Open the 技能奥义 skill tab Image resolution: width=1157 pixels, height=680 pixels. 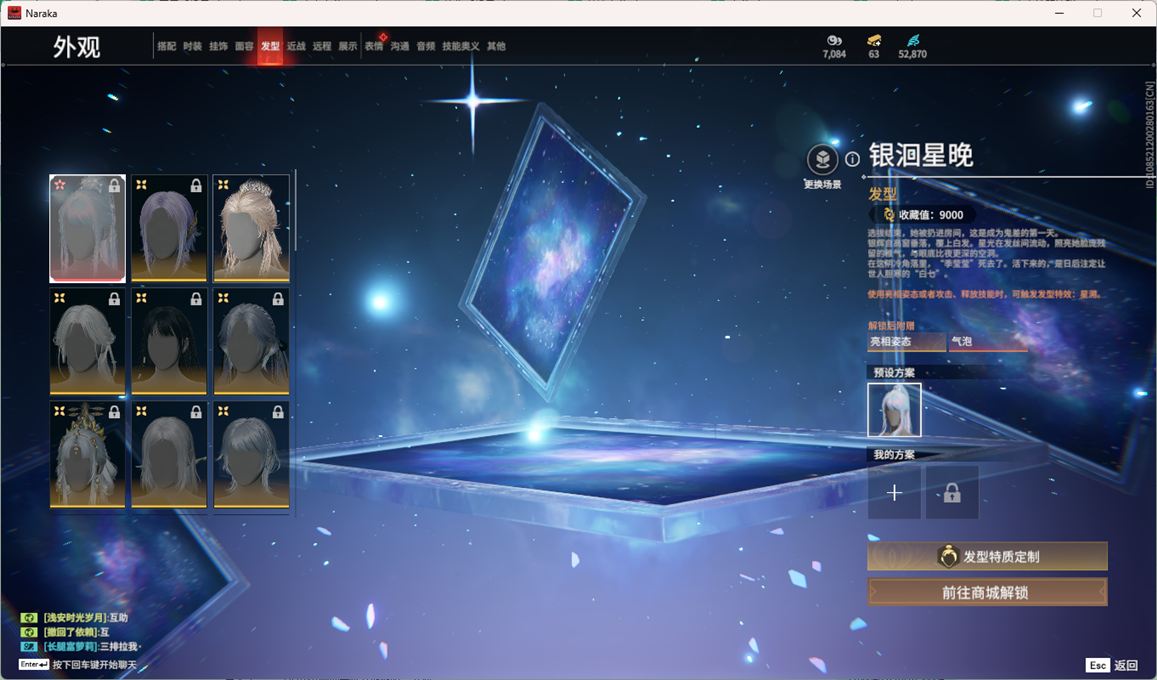tap(460, 46)
